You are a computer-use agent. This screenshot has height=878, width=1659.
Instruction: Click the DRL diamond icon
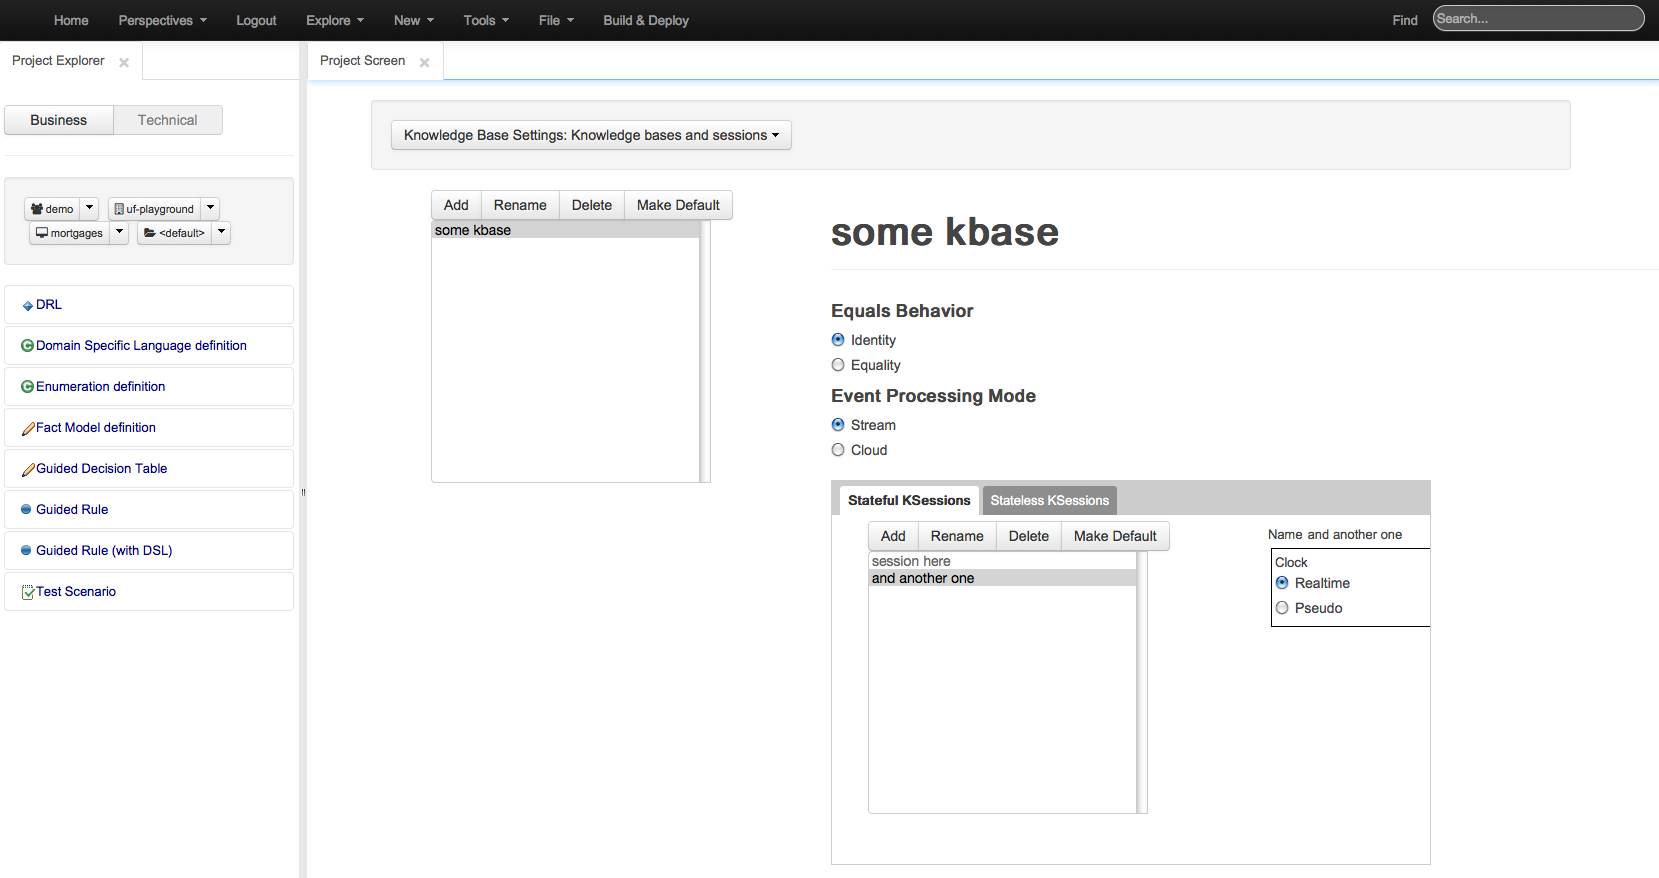27,306
